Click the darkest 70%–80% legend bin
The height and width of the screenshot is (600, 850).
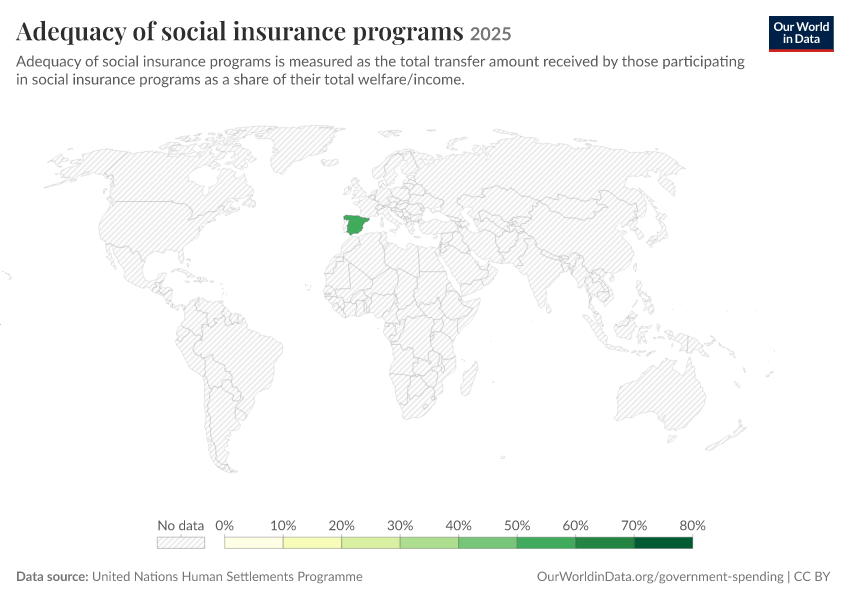coord(664,543)
